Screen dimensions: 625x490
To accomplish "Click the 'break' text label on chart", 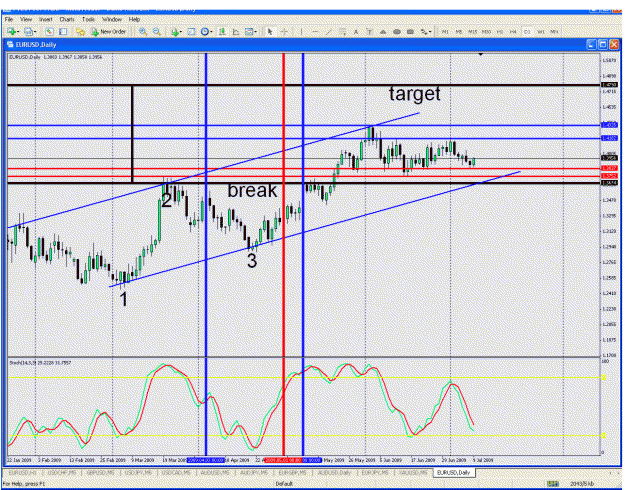I will 252,190.
